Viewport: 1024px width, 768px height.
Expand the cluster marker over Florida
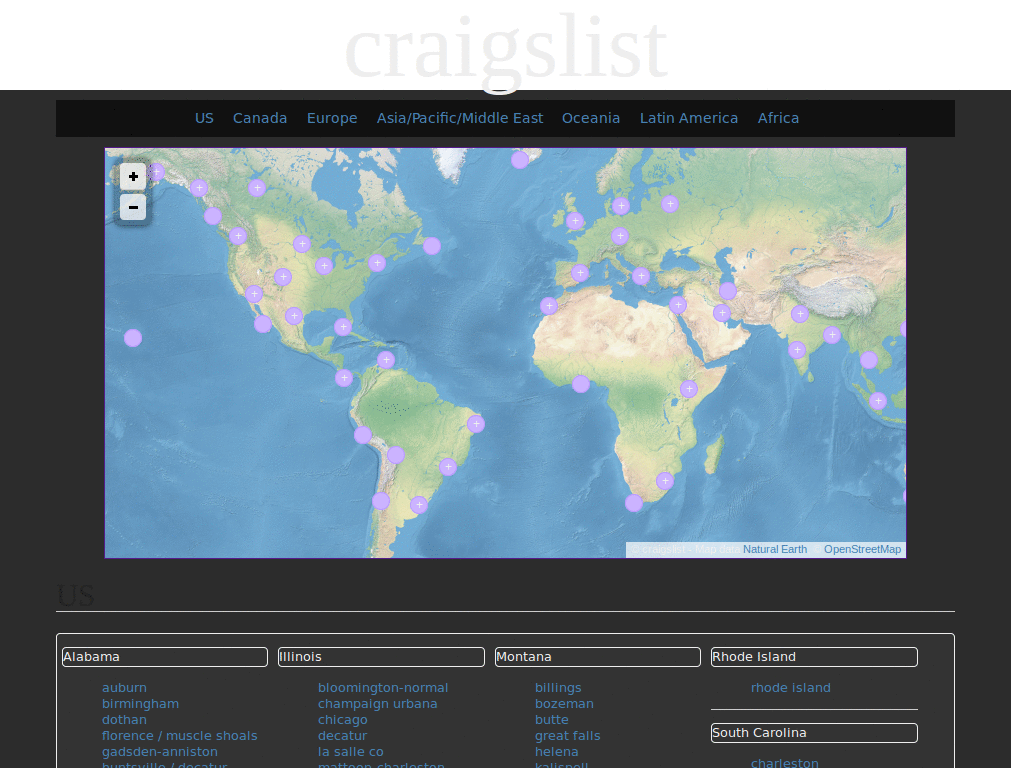(343, 327)
